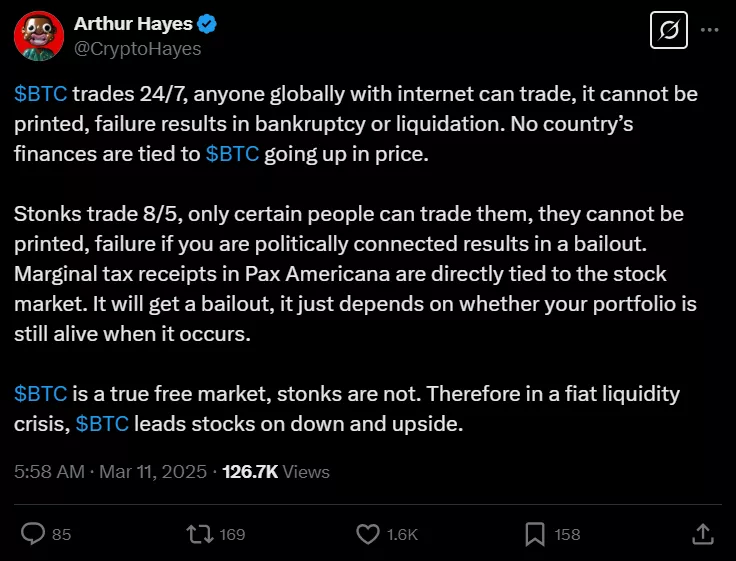View the 126.7K Views analytics
736x561 pixels.
[278, 471]
